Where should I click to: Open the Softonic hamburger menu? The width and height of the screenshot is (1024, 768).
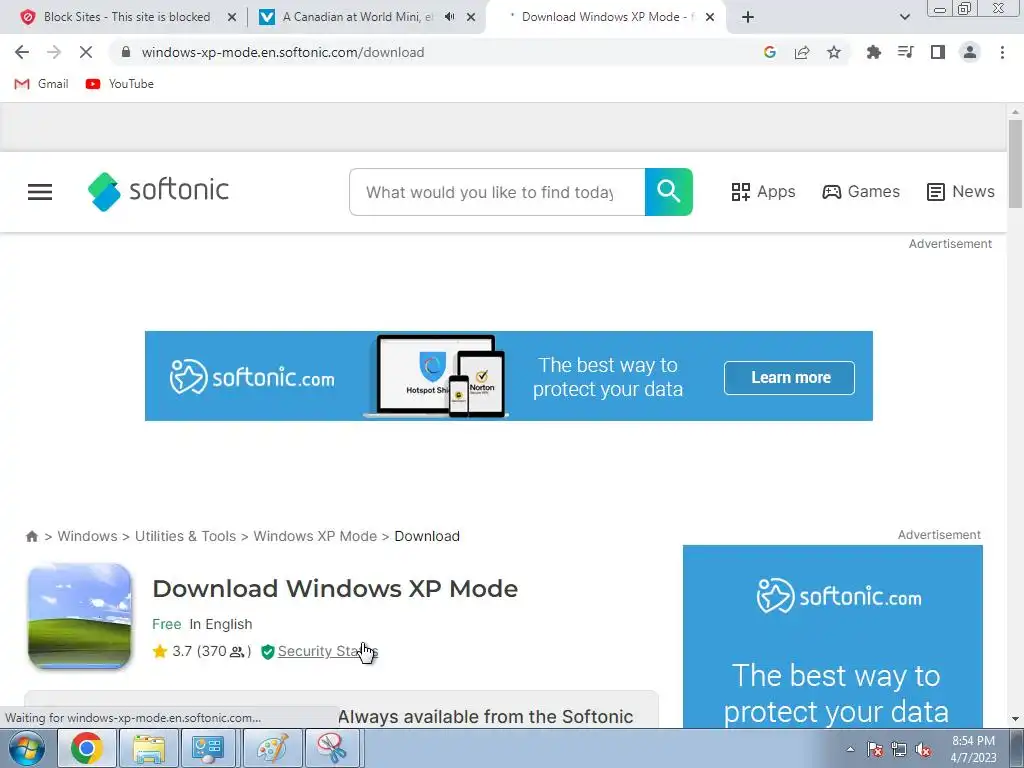[40, 192]
